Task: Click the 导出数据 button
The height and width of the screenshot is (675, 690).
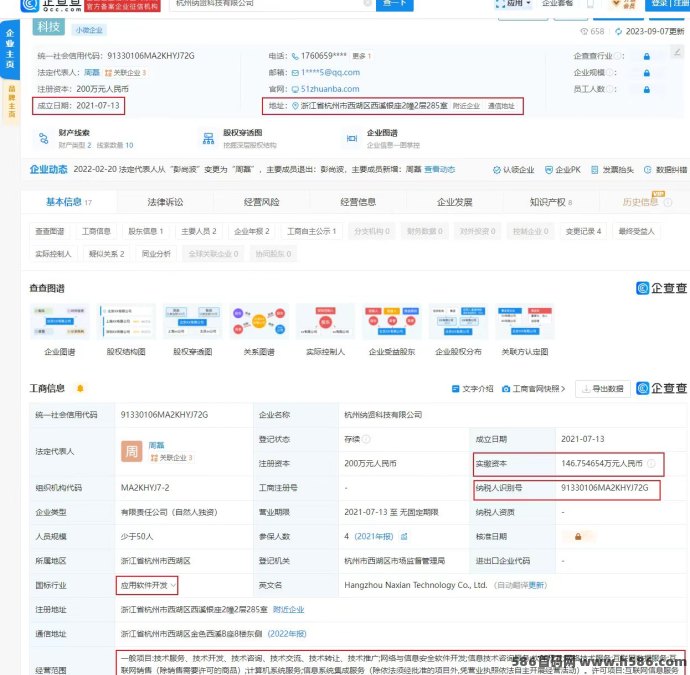Action: coord(602,389)
